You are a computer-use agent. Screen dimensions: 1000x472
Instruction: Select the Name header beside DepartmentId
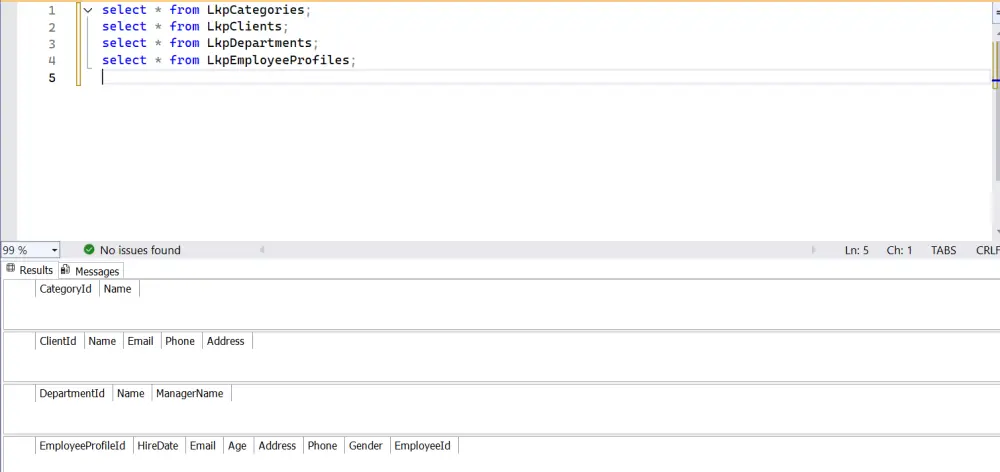[x=131, y=394]
